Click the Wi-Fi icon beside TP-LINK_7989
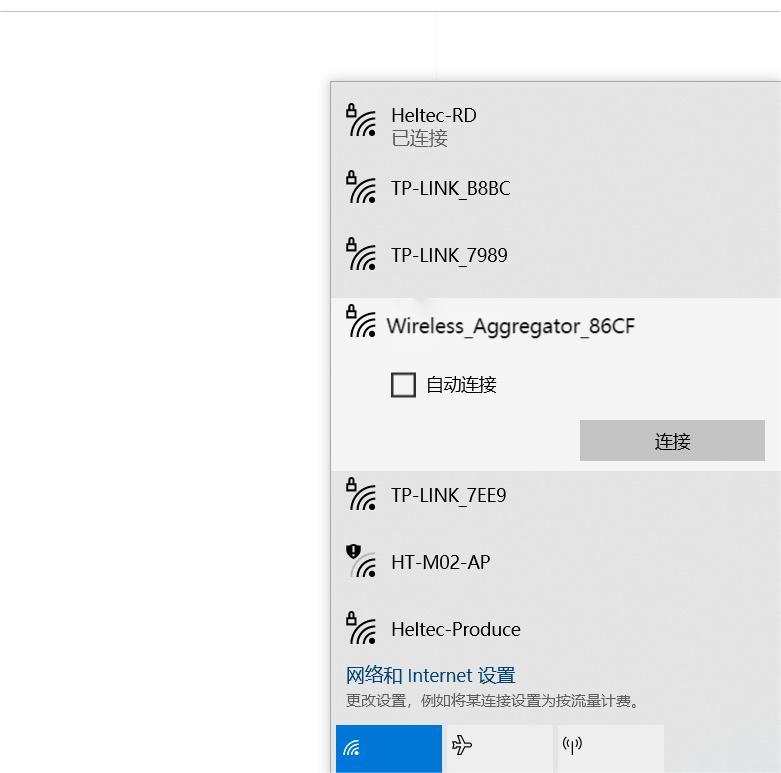The width and height of the screenshot is (781, 773). coord(361,255)
